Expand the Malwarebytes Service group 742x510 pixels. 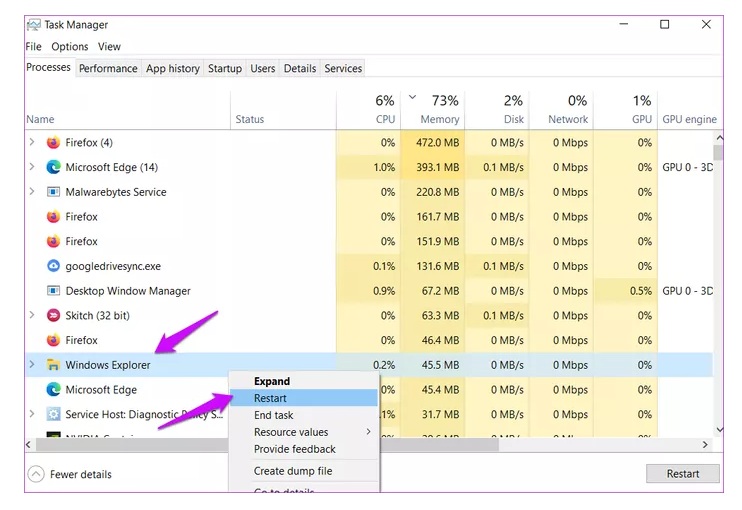click(x=32, y=192)
